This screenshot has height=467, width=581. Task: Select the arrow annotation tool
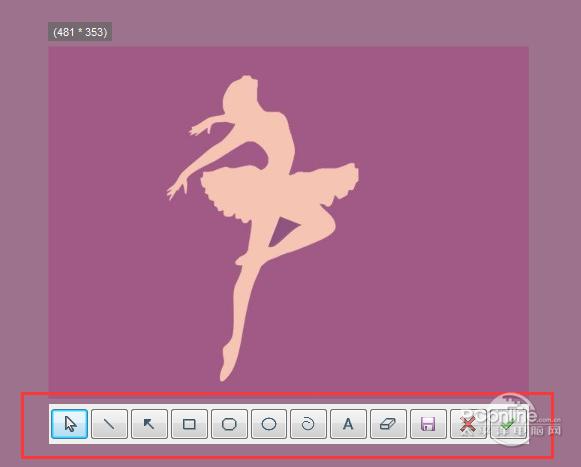149,424
